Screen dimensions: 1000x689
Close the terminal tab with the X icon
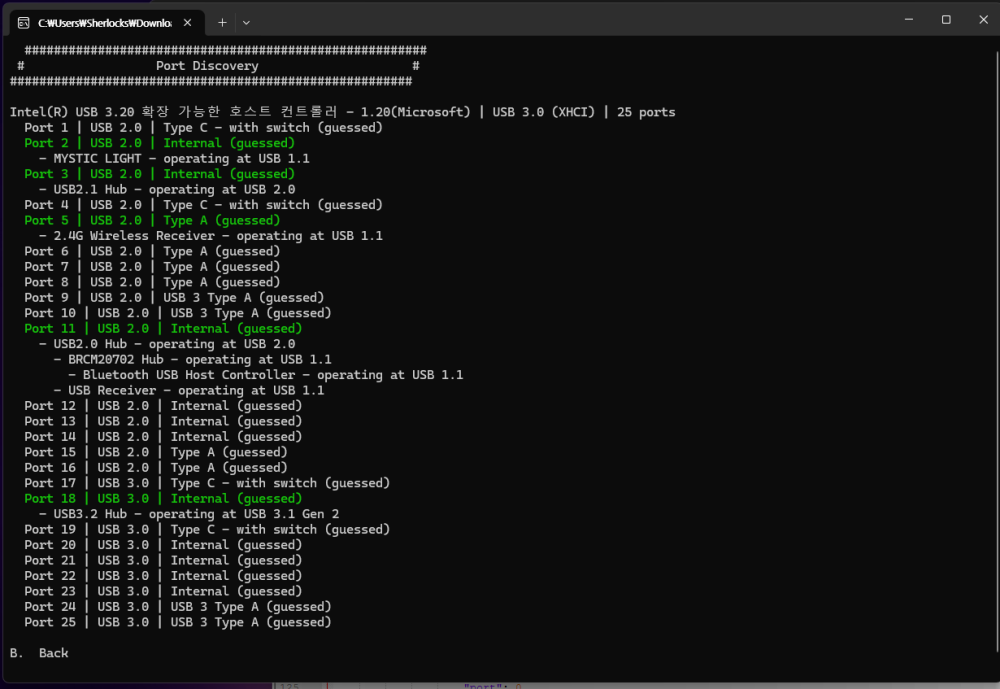click(188, 22)
